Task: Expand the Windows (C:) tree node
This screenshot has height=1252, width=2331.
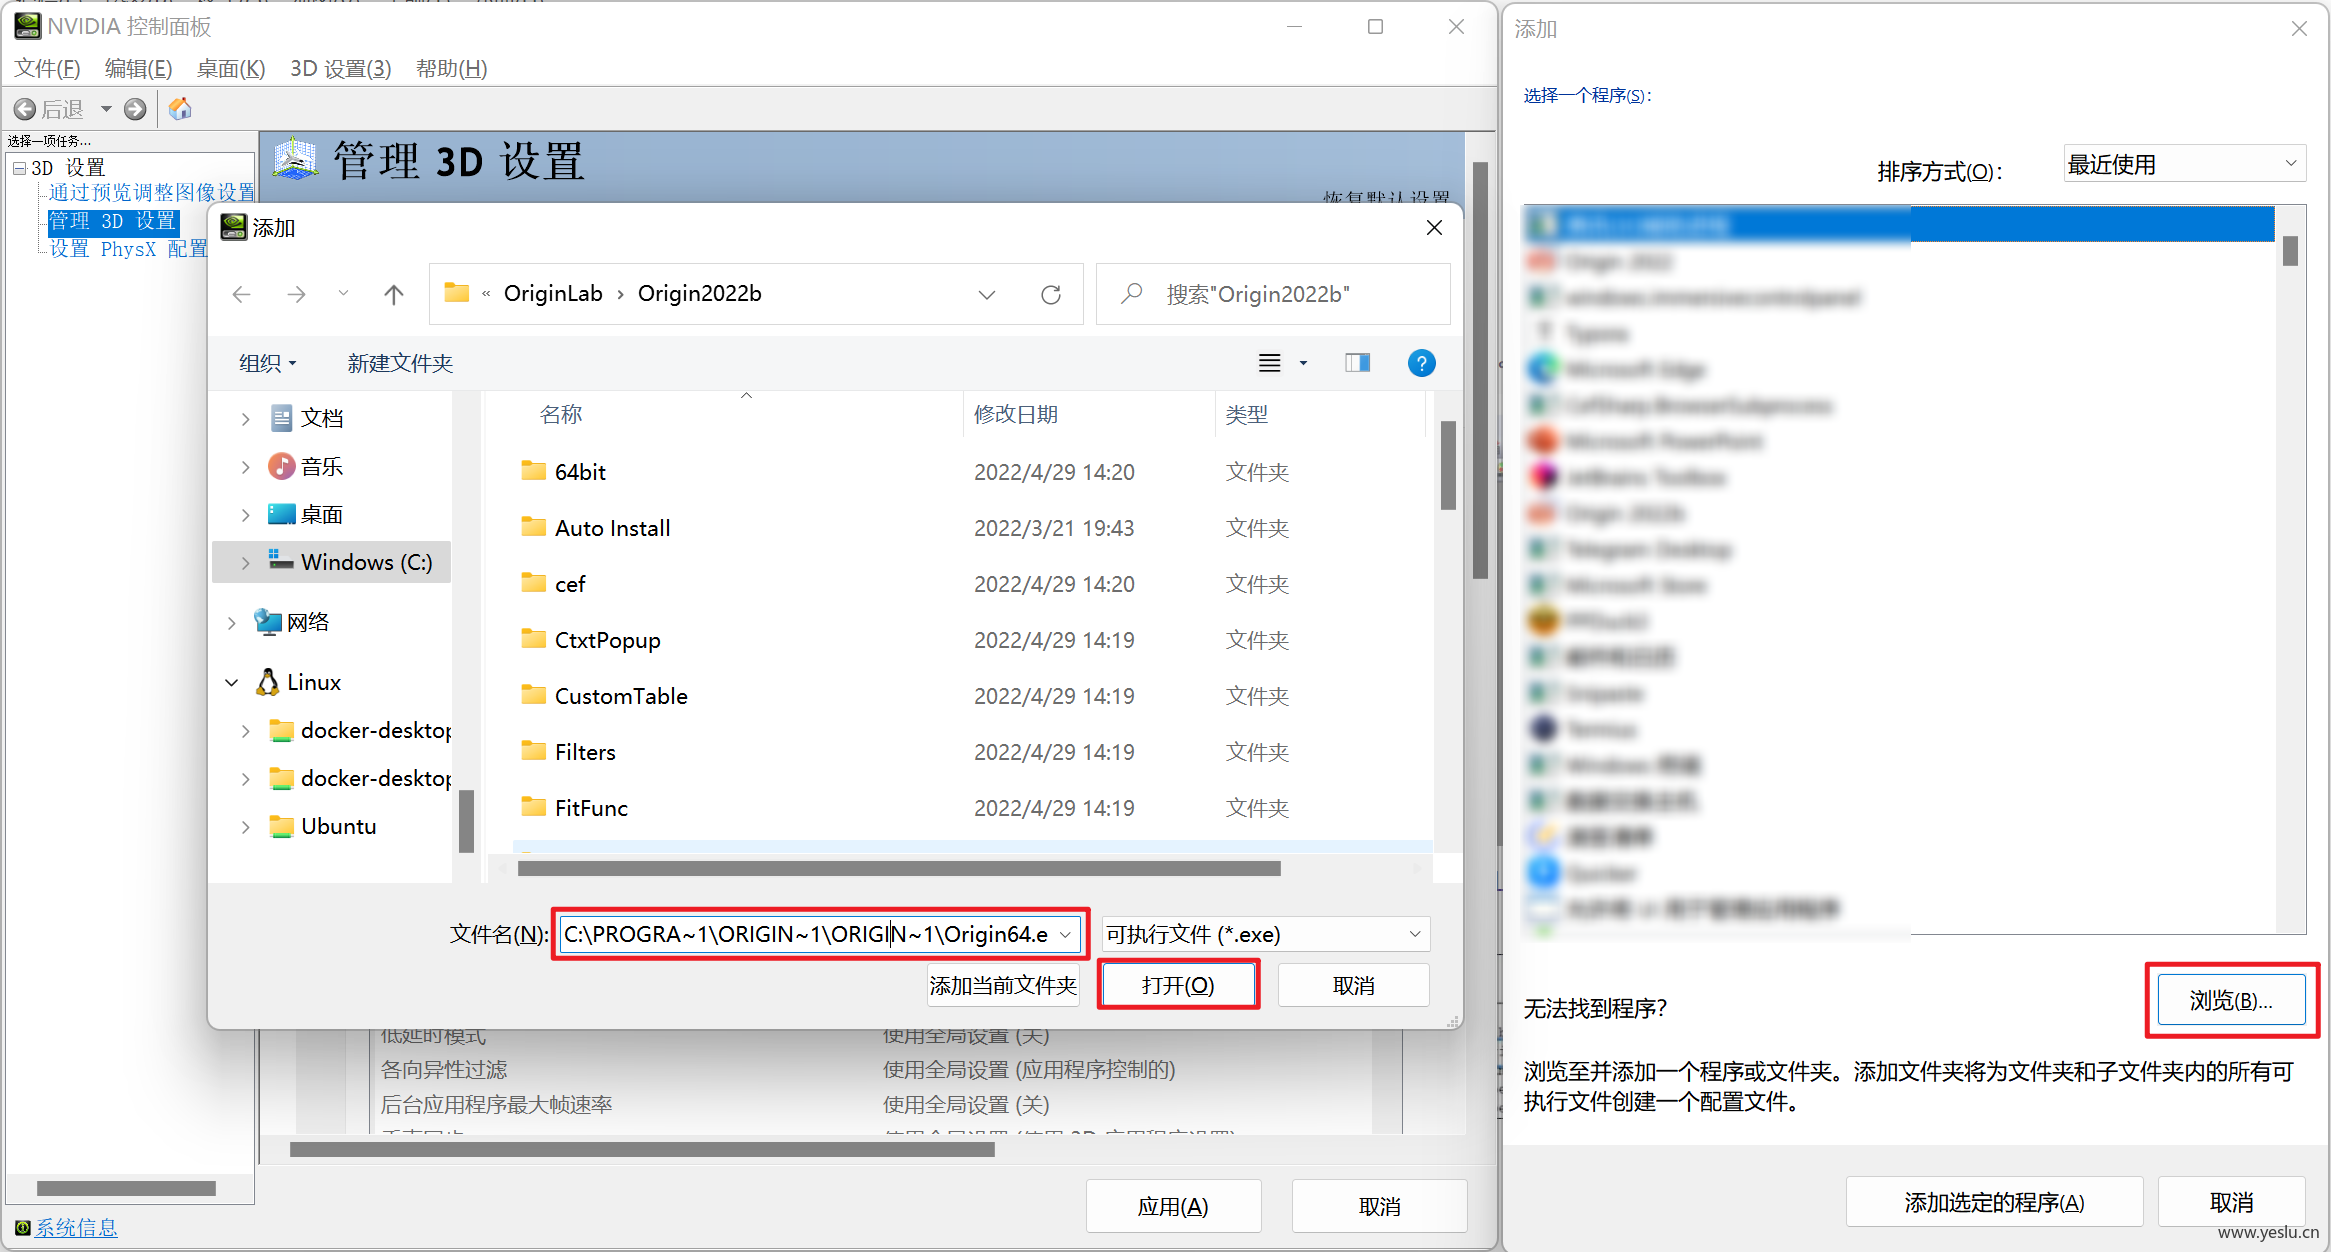Action: (245, 563)
